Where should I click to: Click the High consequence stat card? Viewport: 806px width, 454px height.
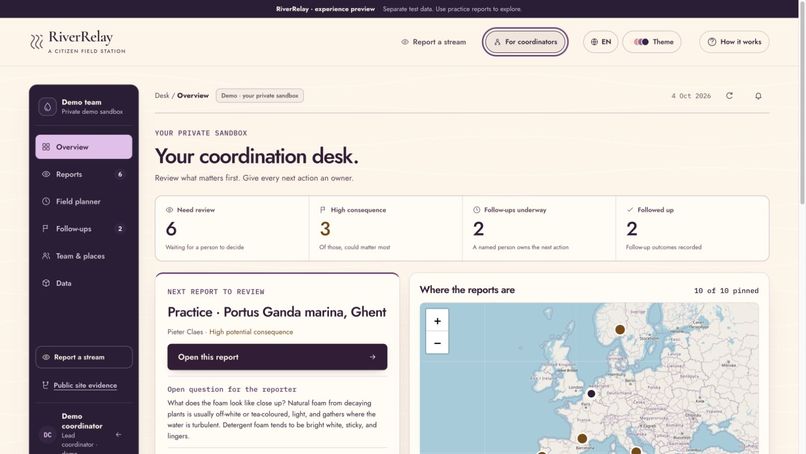(386, 228)
